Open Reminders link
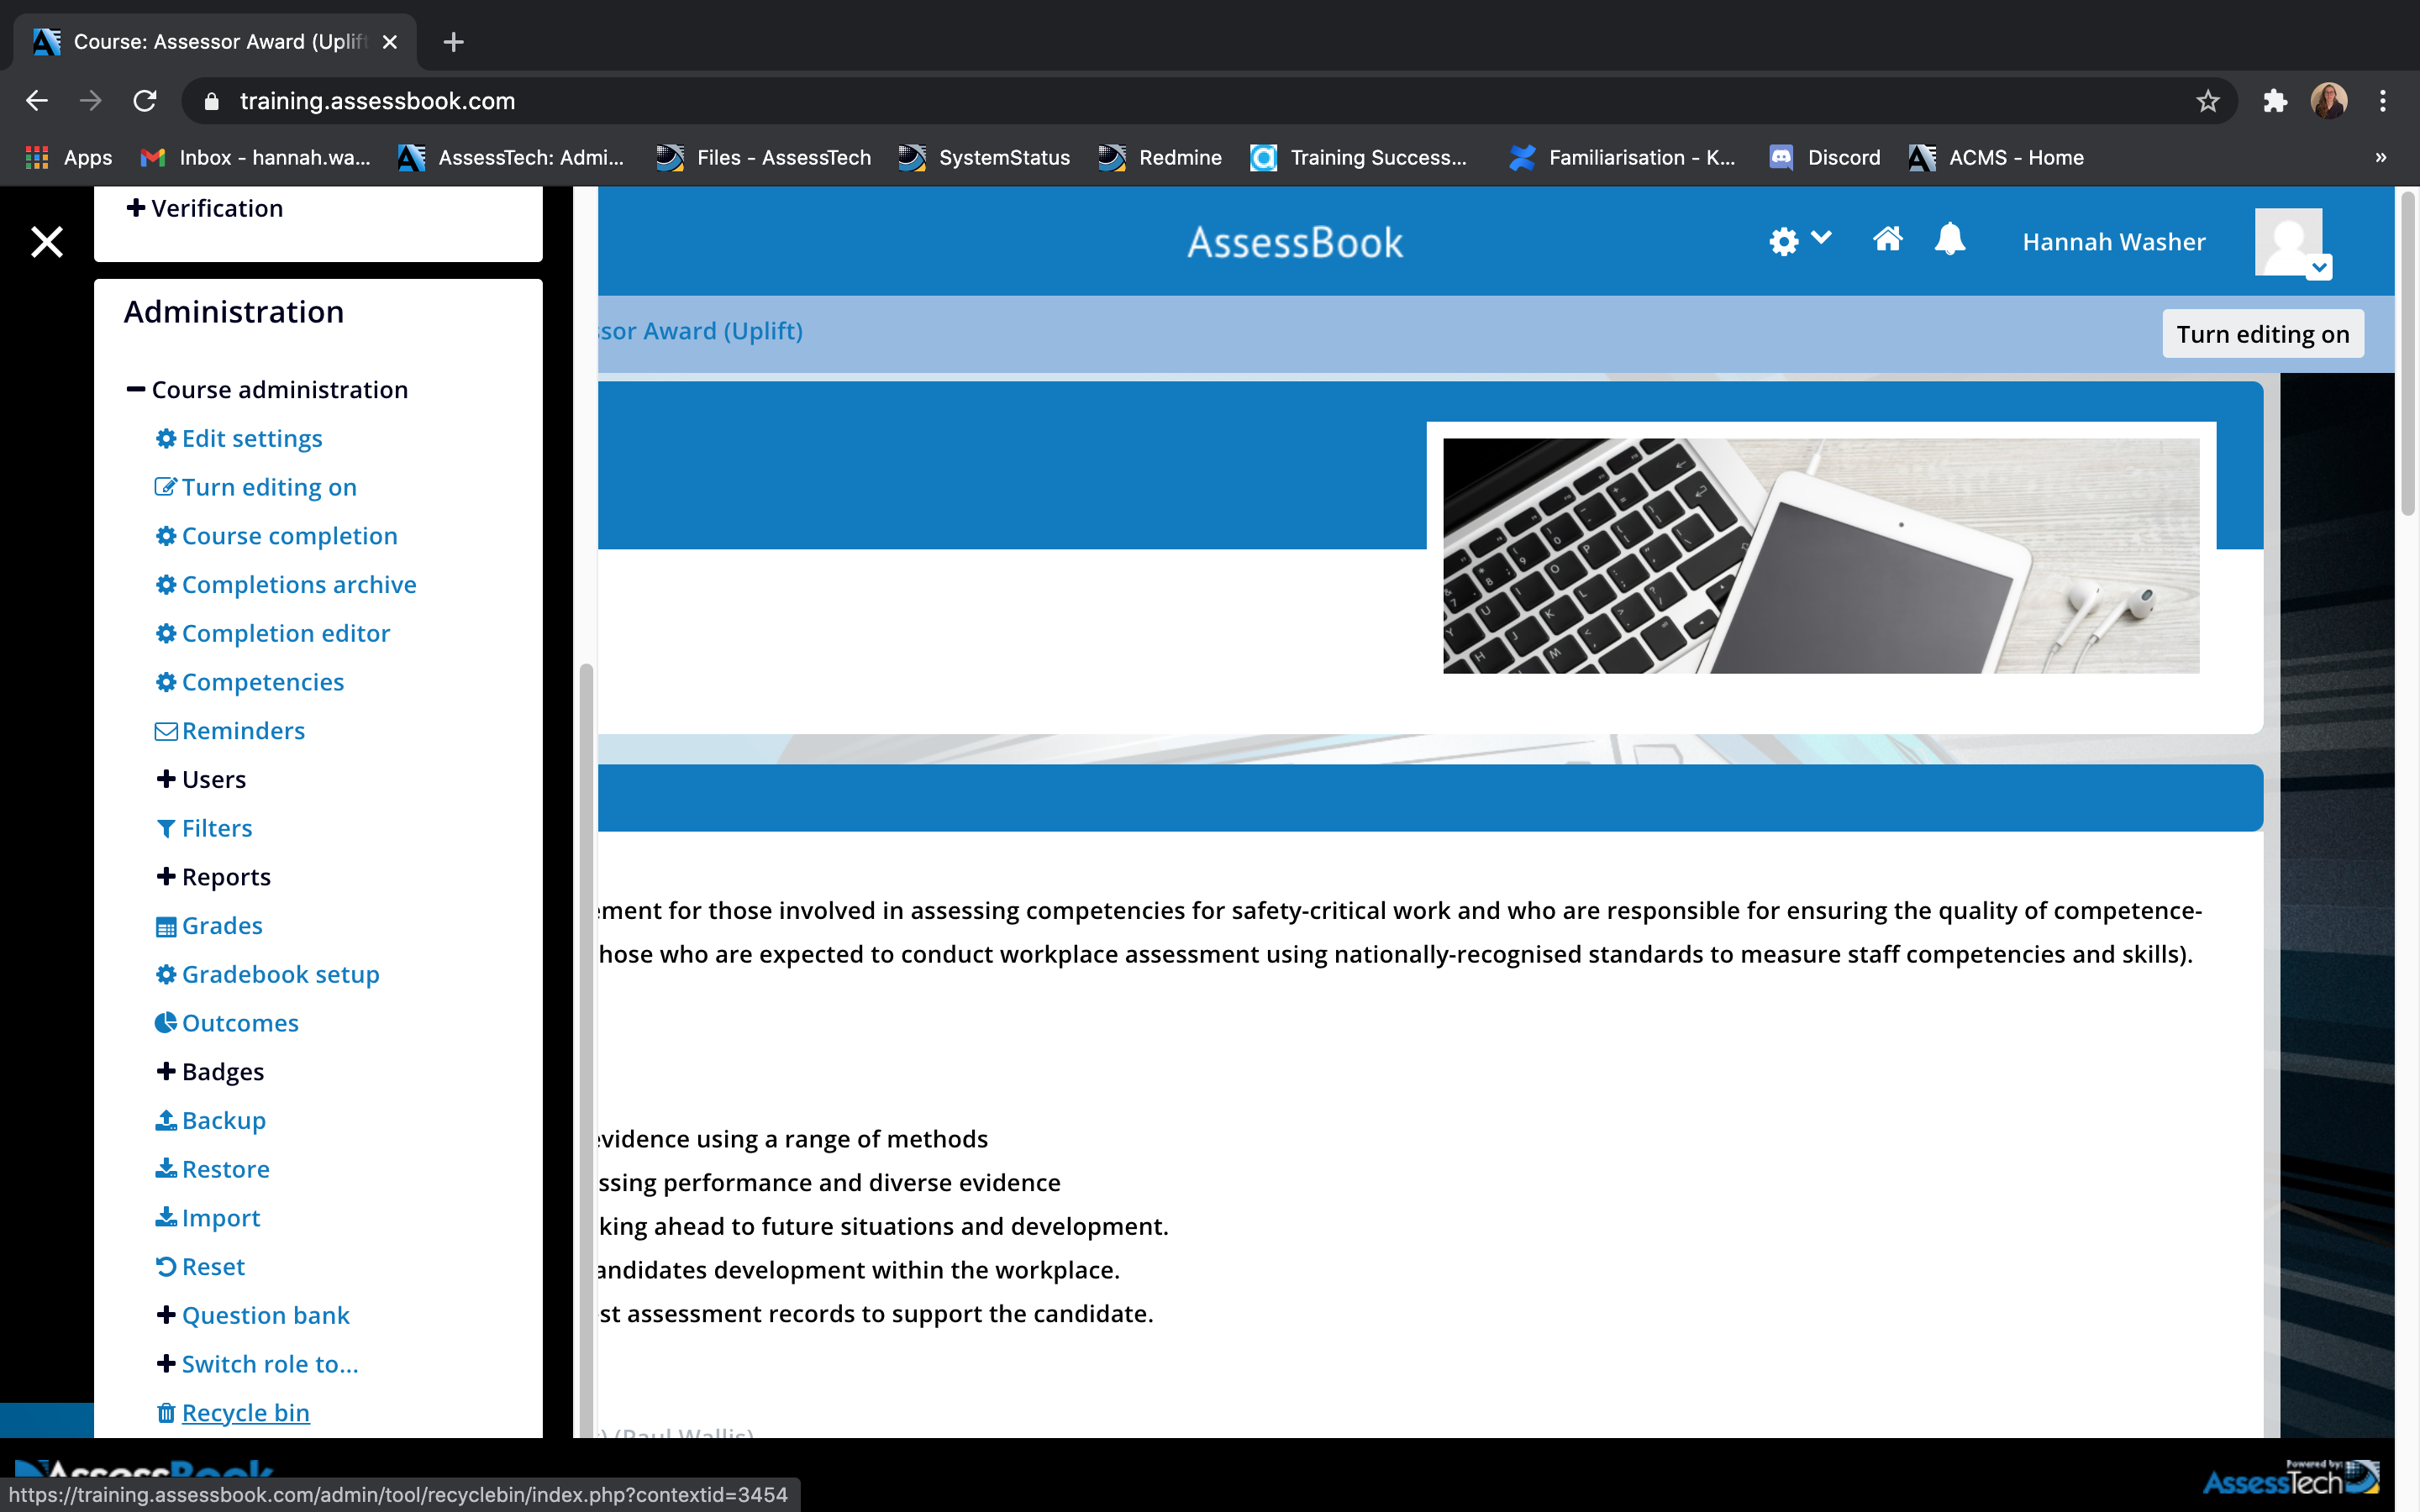Viewport: 2420px width, 1512px height. click(243, 731)
